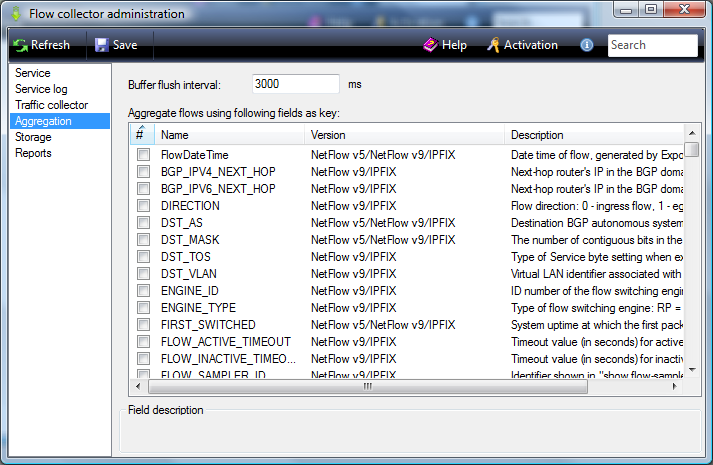713x465 pixels.
Task: Open the Service log section
Action: click(x=41, y=89)
